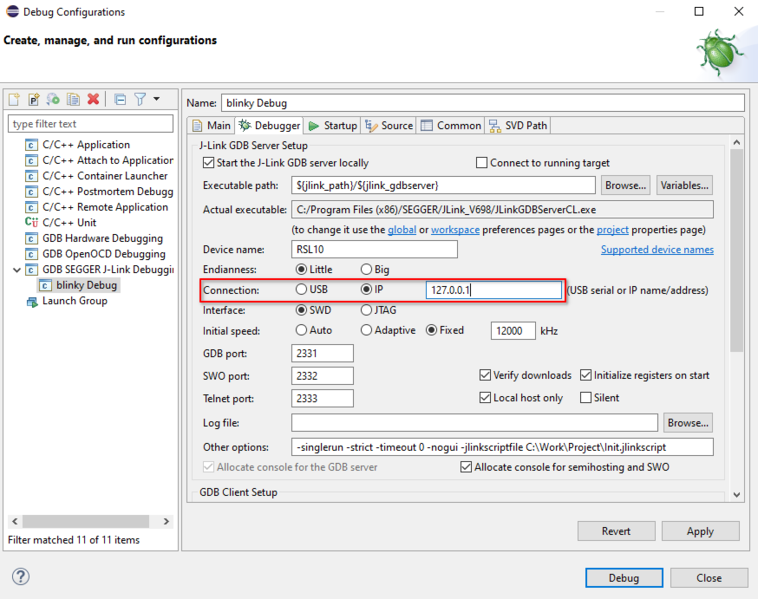Collapse GDB SEGGER J-Link Debugging tree node

coord(16,270)
